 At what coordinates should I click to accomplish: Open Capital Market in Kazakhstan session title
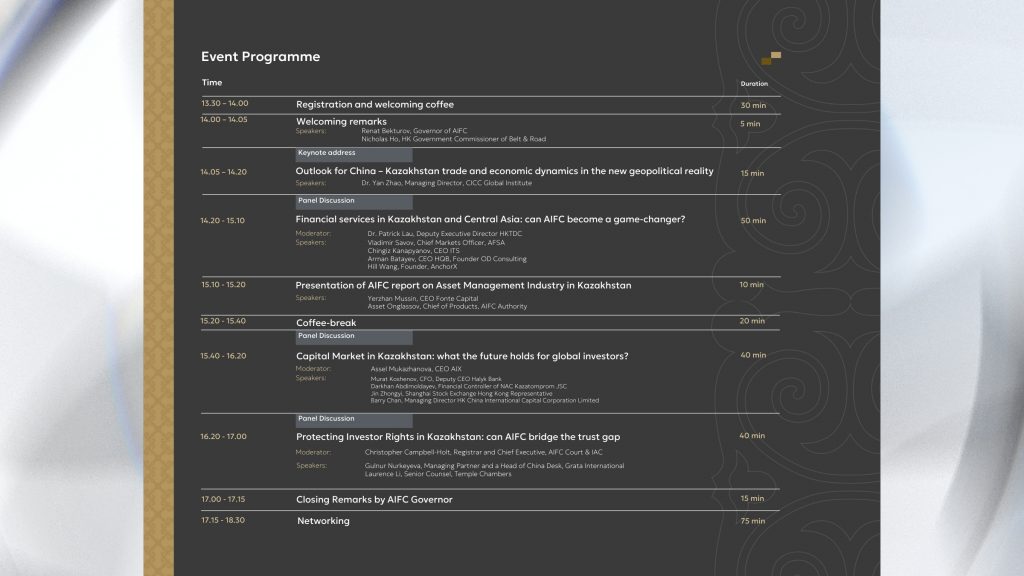click(462, 356)
